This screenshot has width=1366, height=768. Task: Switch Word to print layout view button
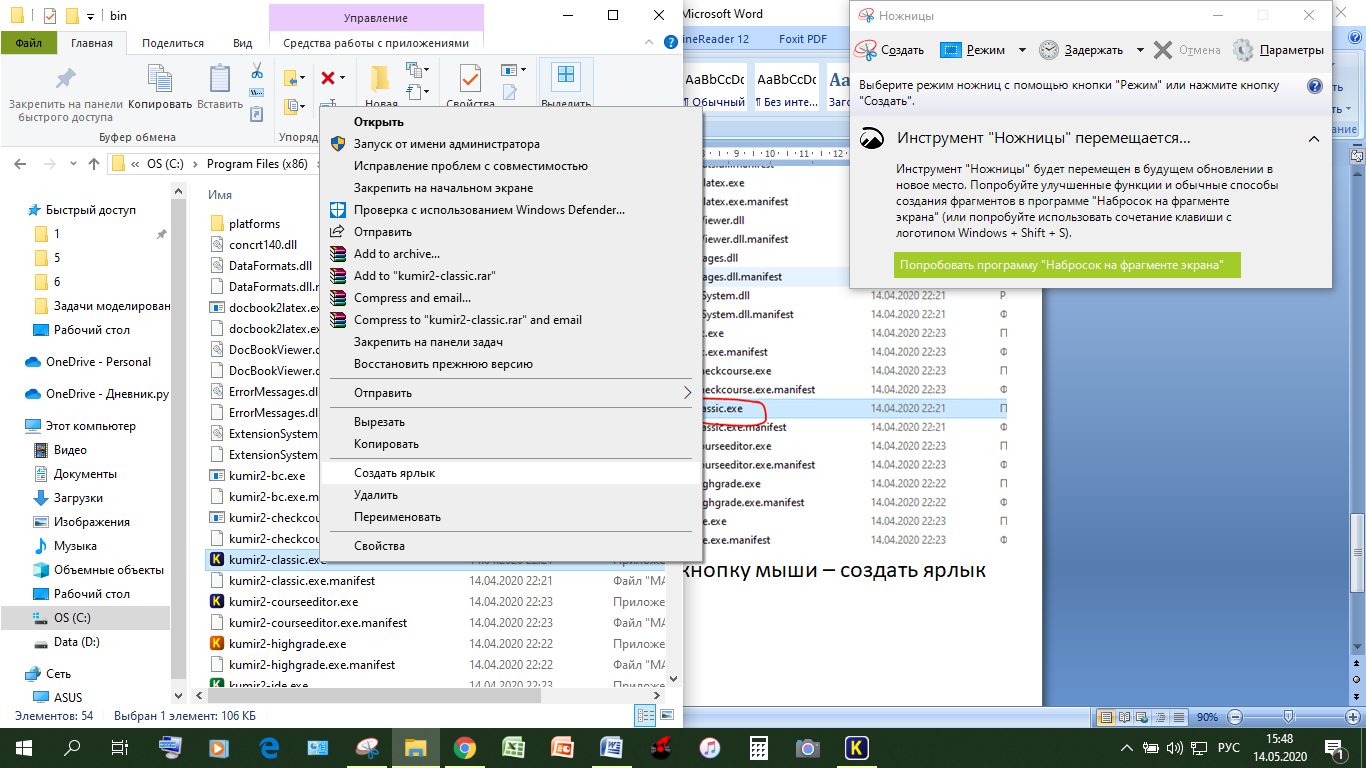click(x=1105, y=717)
